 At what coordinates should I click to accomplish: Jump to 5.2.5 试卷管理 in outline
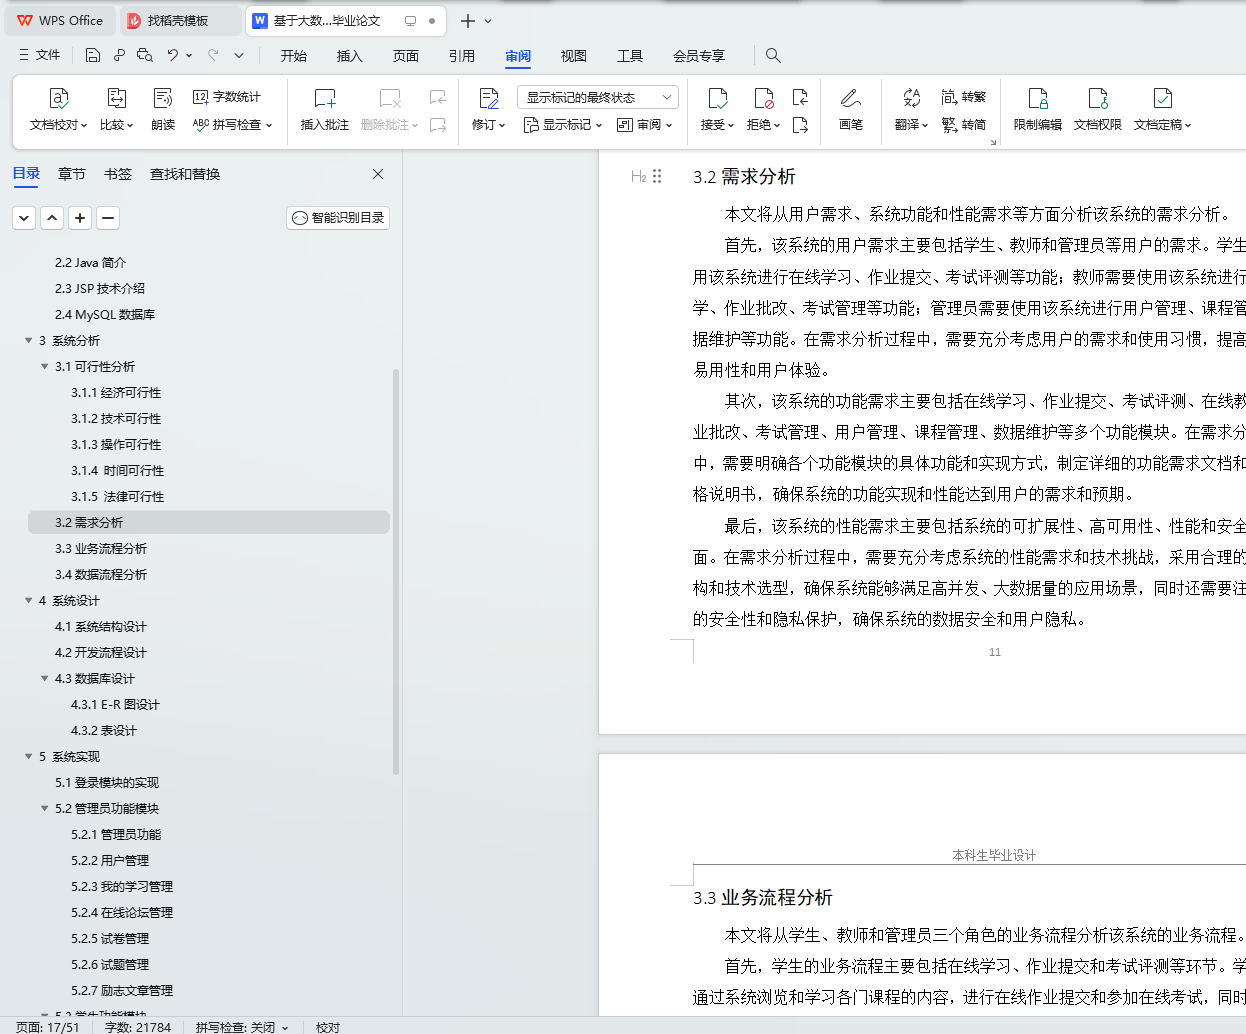110,938
